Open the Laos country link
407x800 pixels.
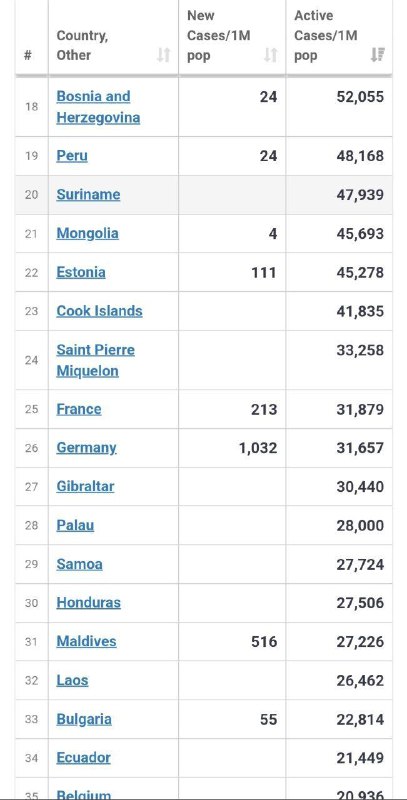coord(72,680)
